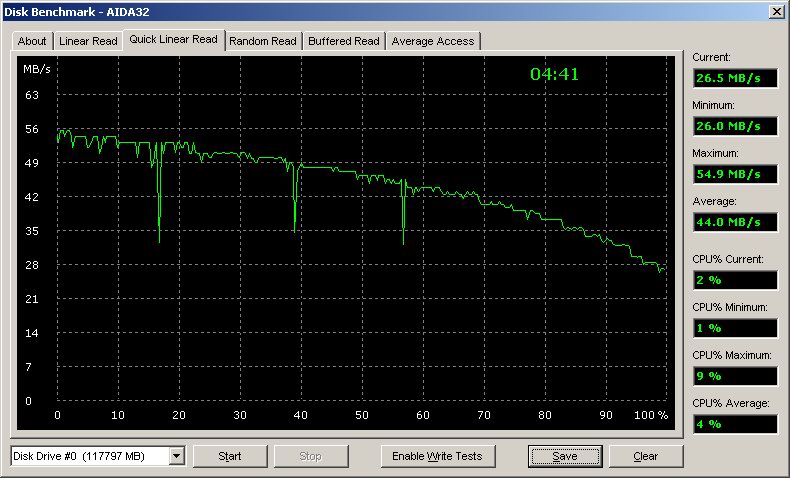
Task: Click the CPU% Minimum 1 % value
Action: point(735,328)
